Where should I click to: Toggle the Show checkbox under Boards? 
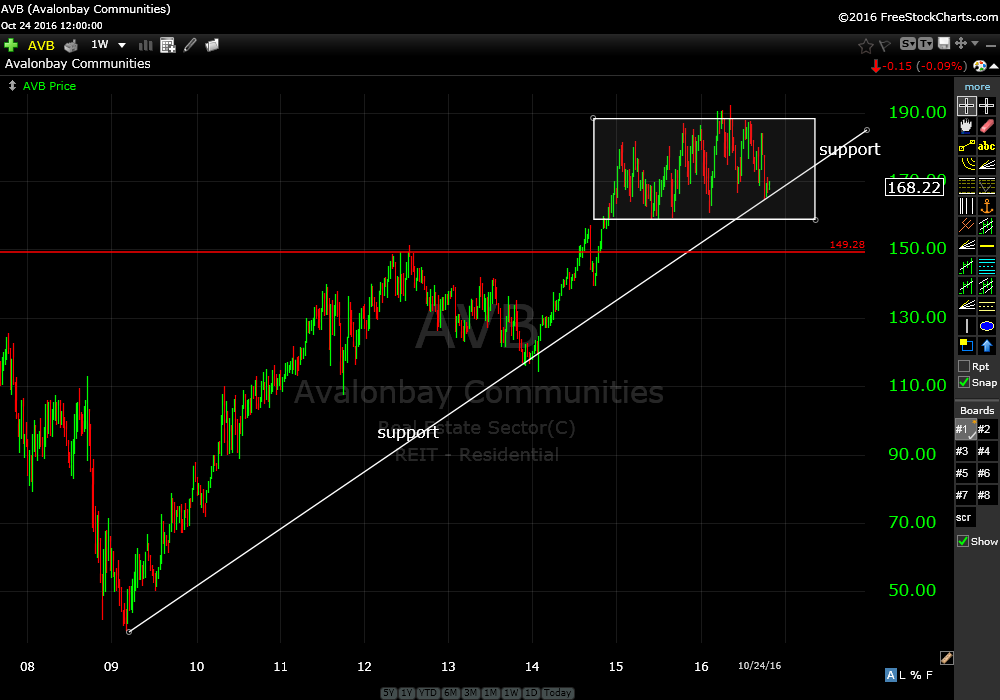(963, 541)
